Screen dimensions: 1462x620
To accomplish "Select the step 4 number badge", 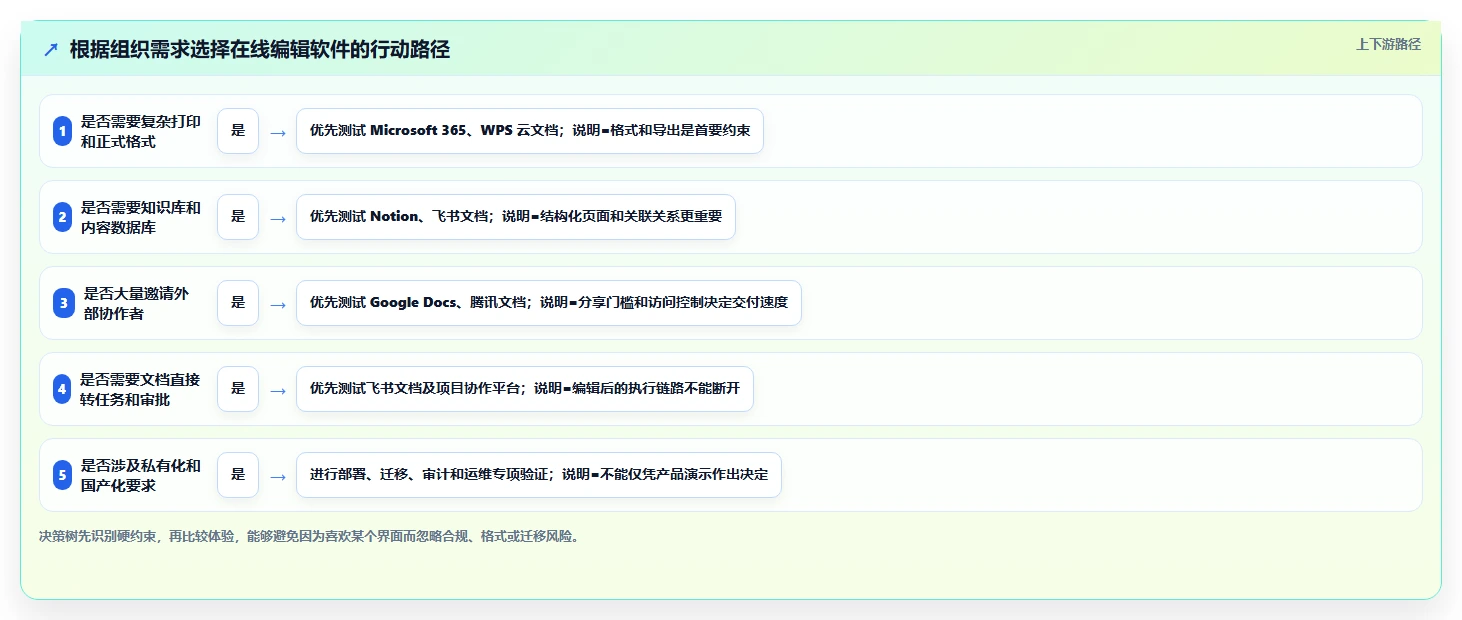I will click(x=62, y=389).
